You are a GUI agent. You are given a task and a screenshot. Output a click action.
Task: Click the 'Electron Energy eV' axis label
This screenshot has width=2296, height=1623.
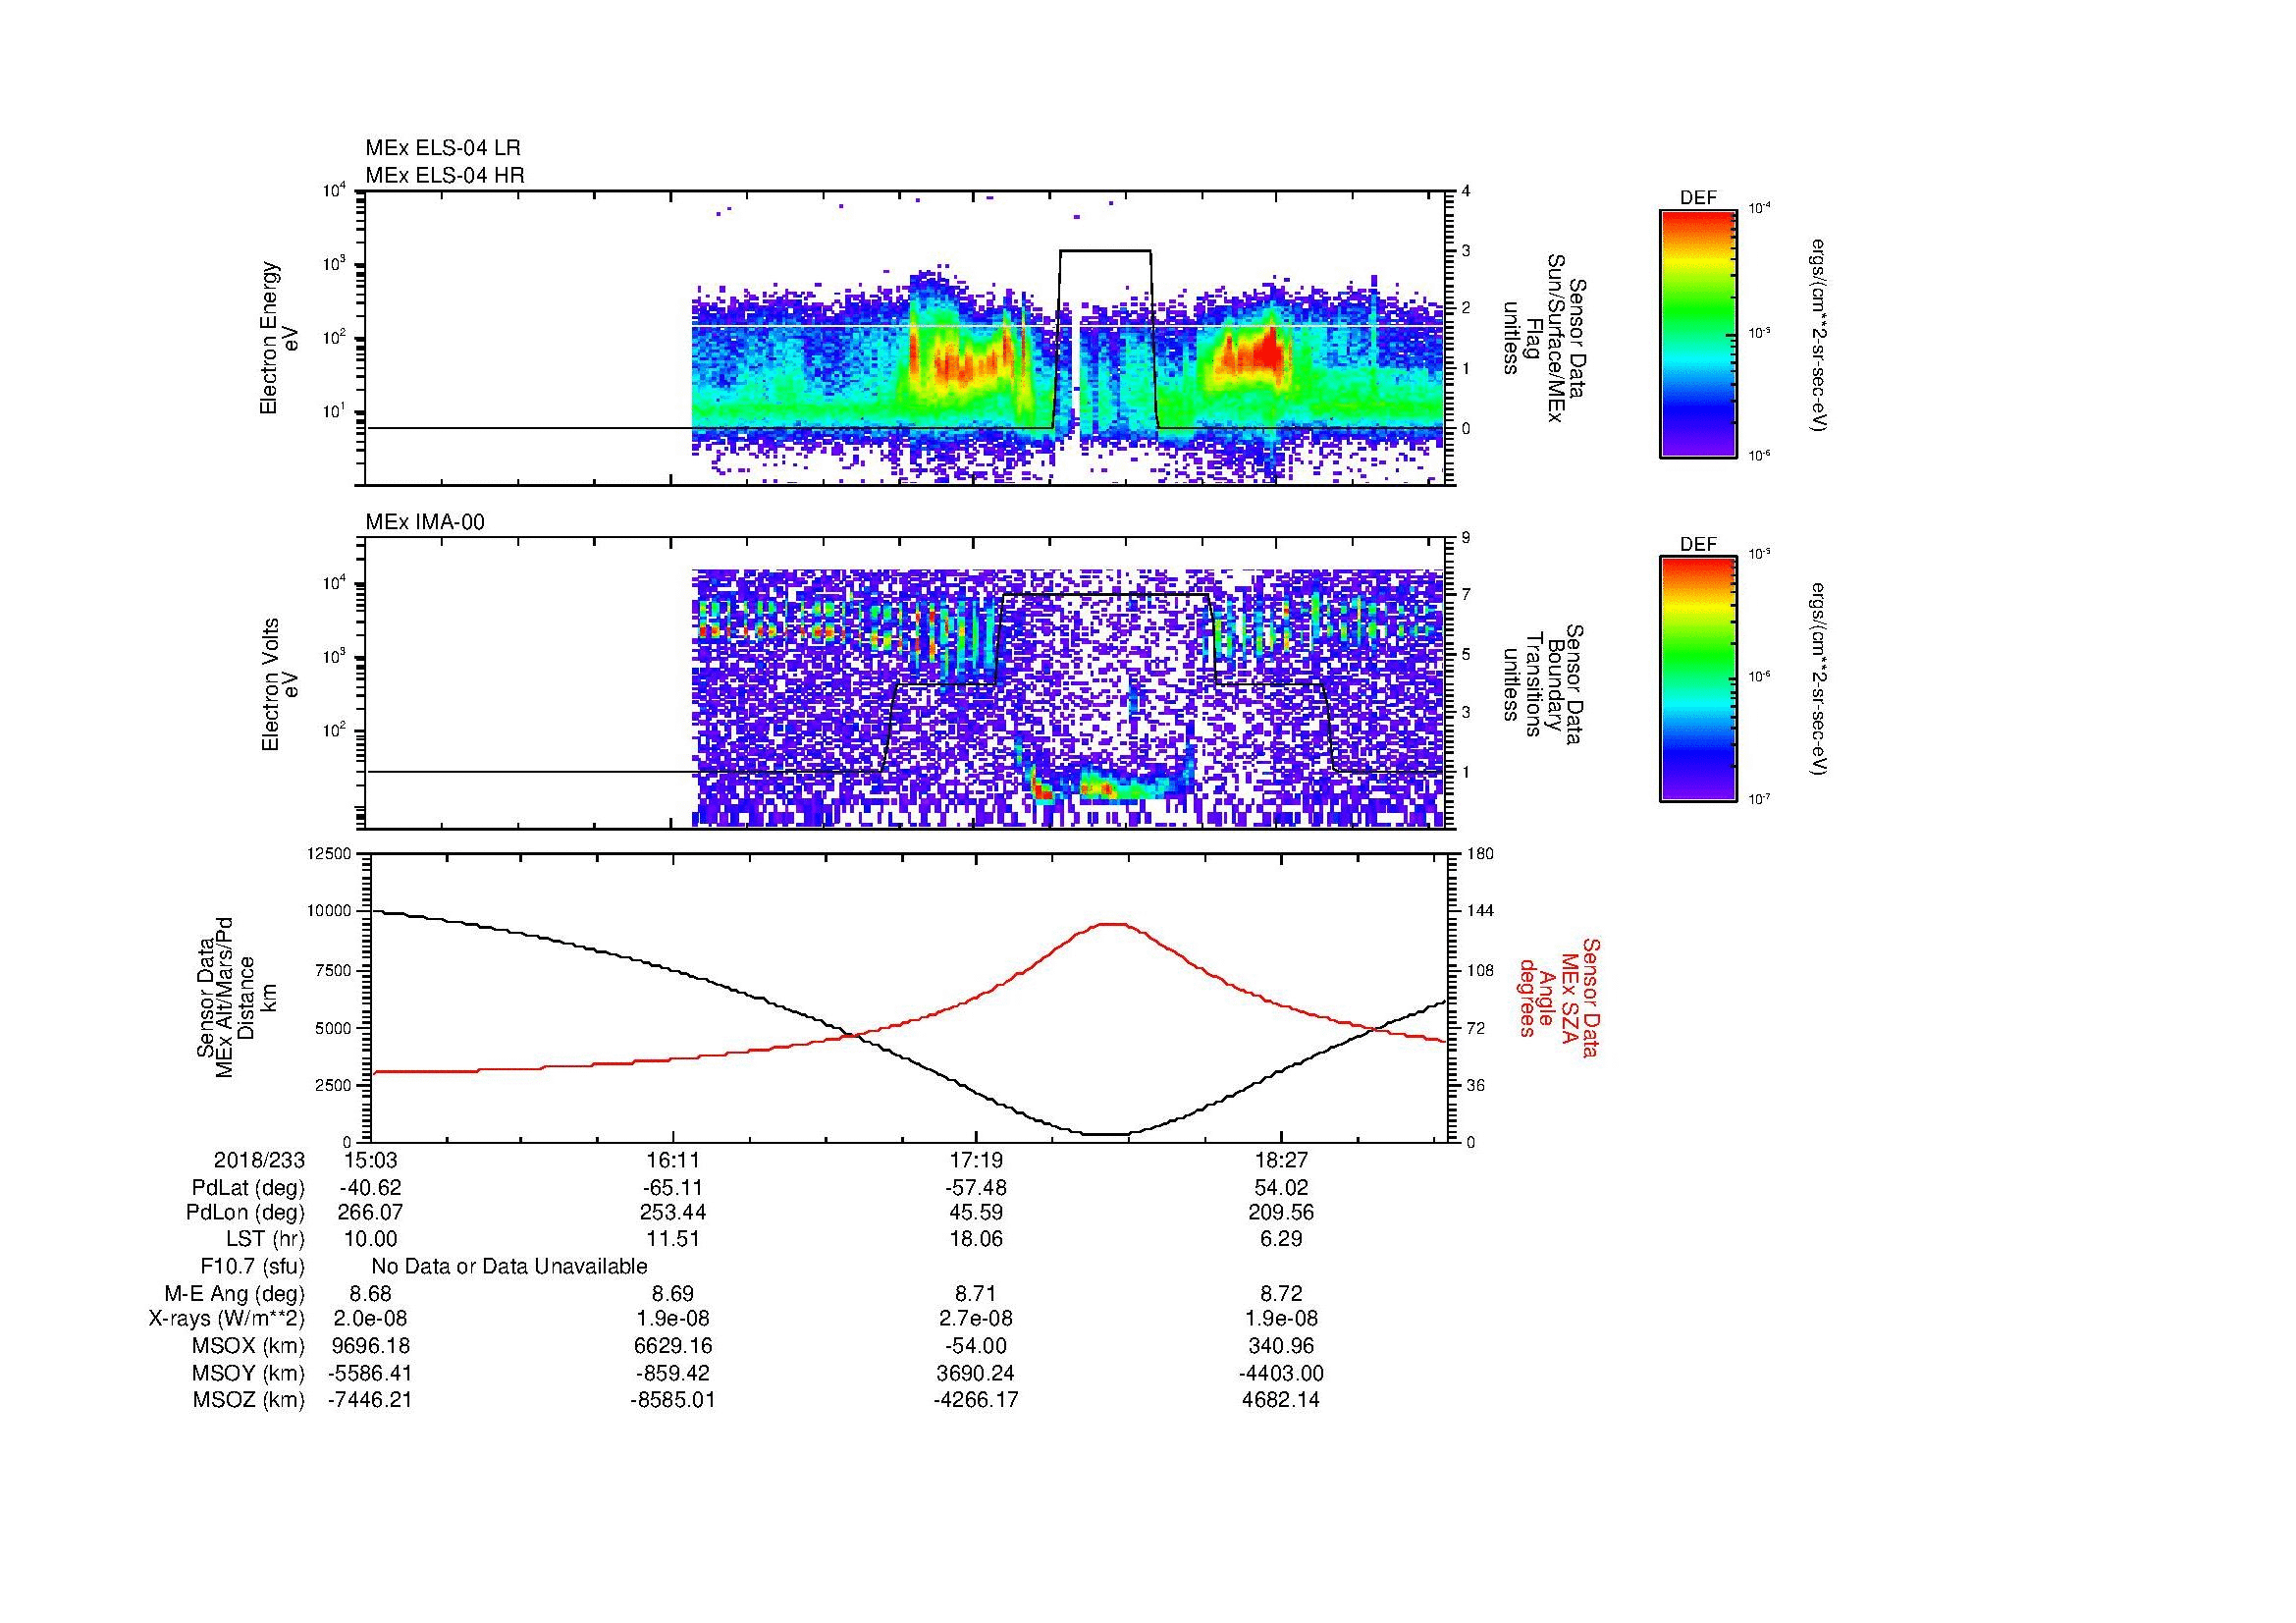[279, 338]
